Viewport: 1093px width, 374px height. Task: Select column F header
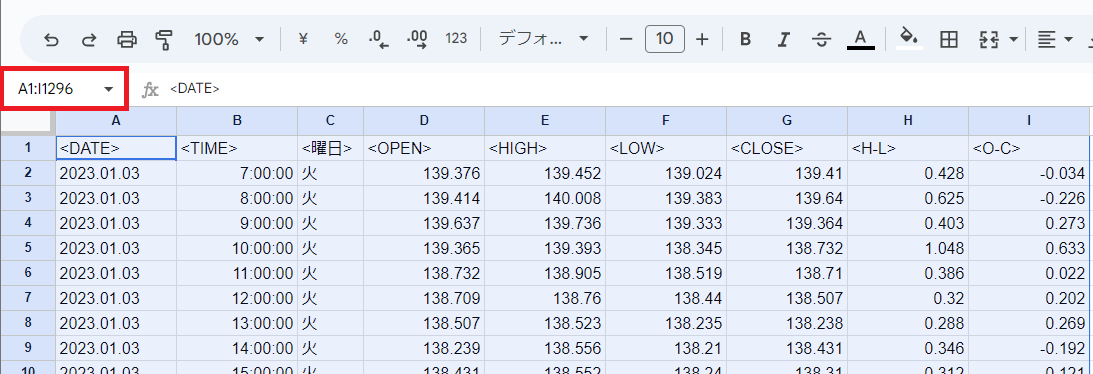[666, 120]
